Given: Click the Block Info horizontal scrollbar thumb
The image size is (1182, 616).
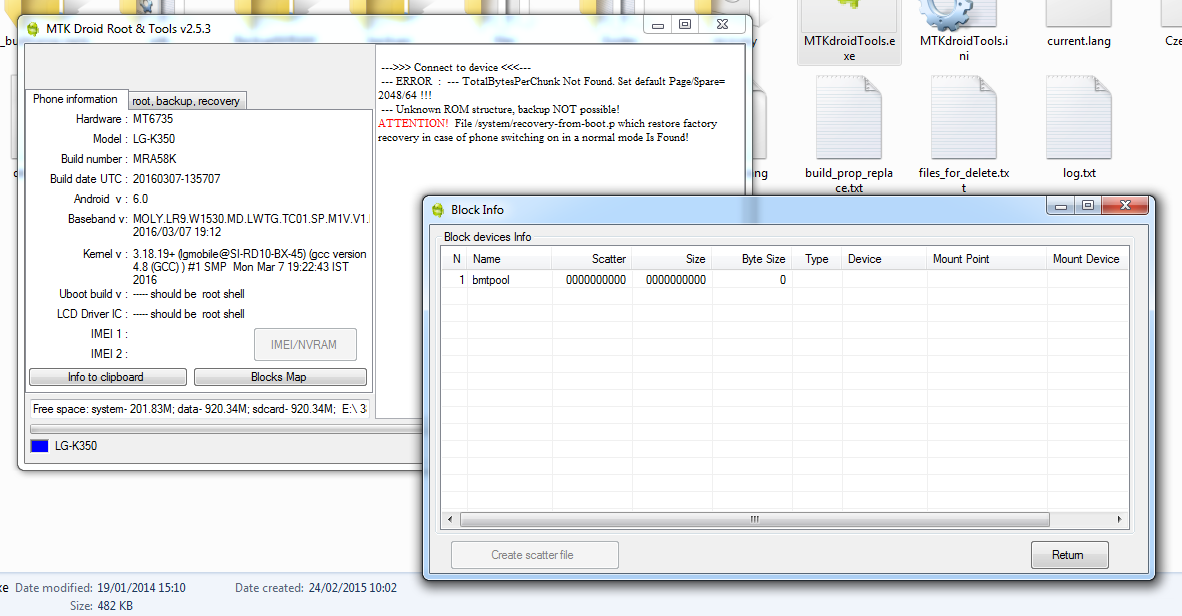Looking at the screenshot, I should pyautogui.click(x=755, y=519).
